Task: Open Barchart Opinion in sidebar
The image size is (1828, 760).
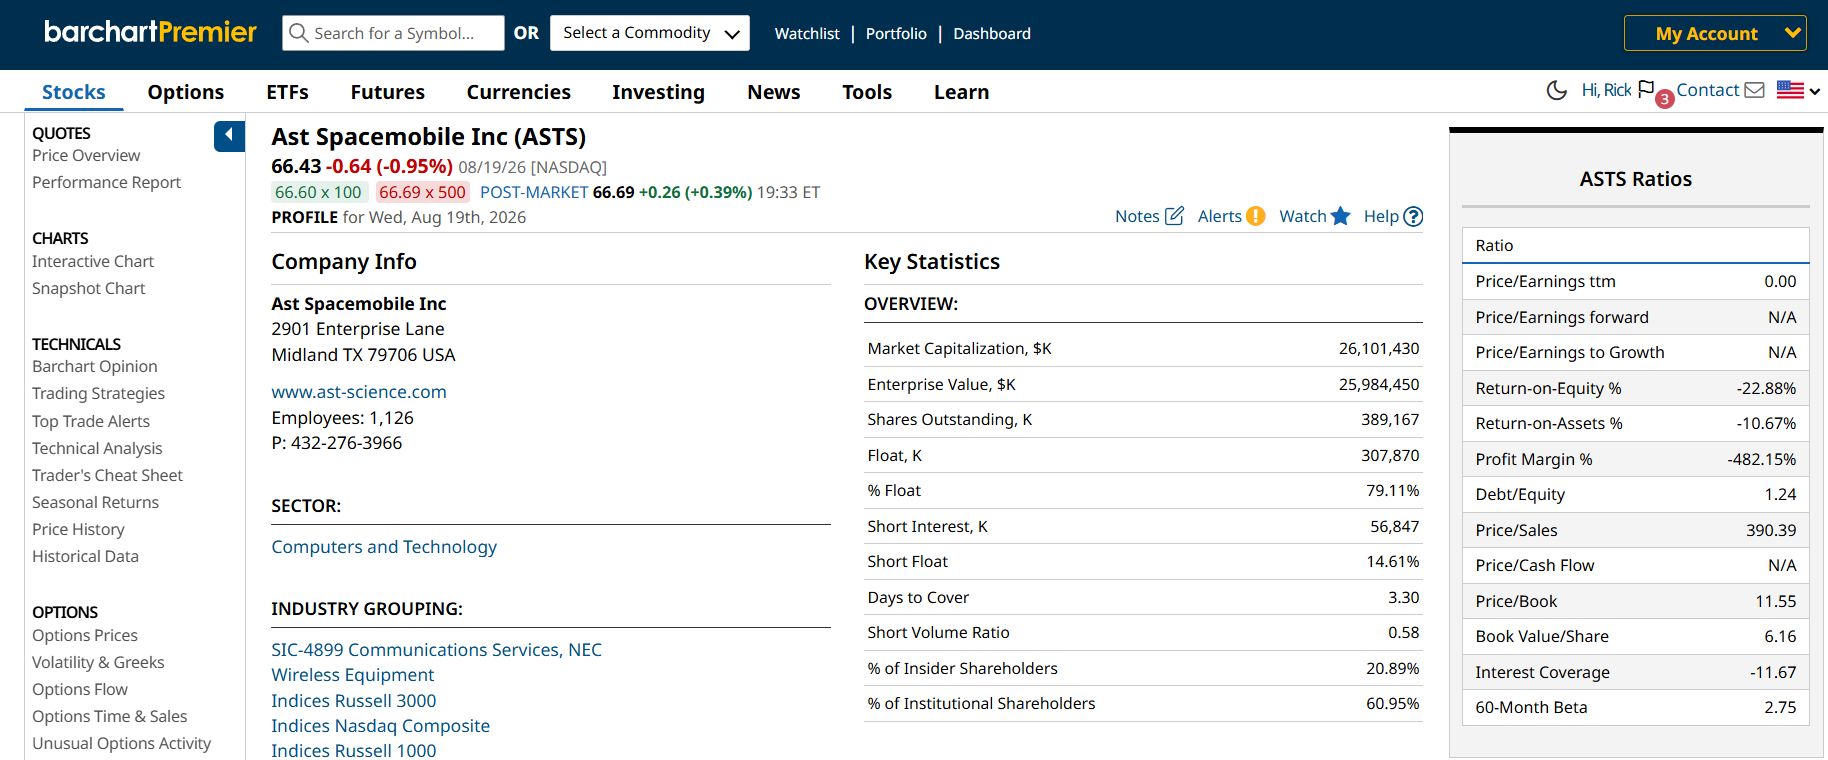Action: pos(94,366)
